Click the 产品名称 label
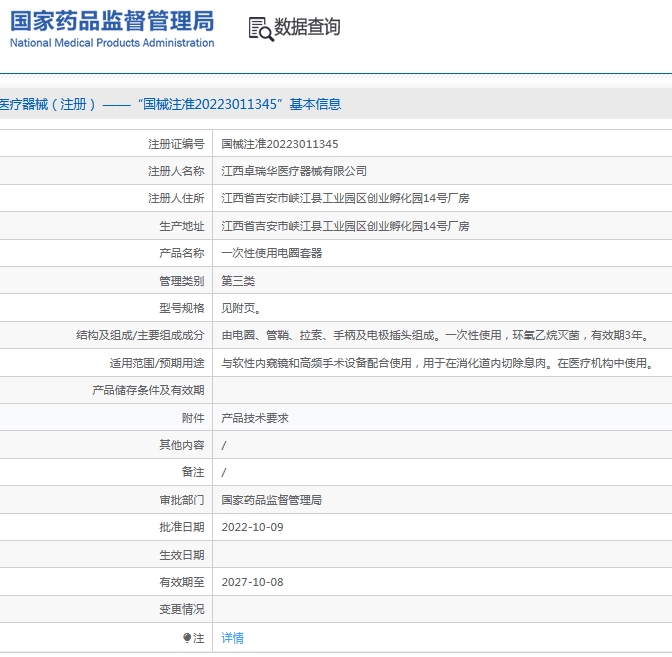The height and width of the screenshot is (657, 672). click(x=182, y=253)
